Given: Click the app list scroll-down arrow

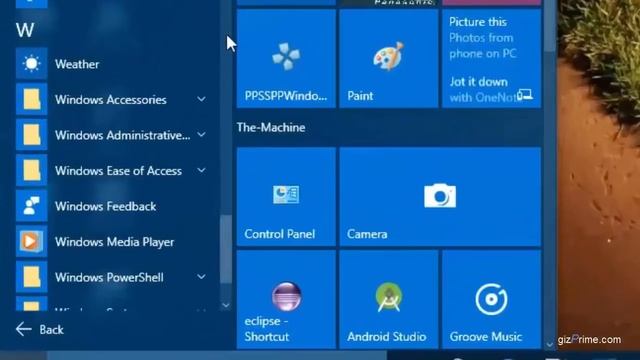Looking at the screenshot, I should 226,305.
